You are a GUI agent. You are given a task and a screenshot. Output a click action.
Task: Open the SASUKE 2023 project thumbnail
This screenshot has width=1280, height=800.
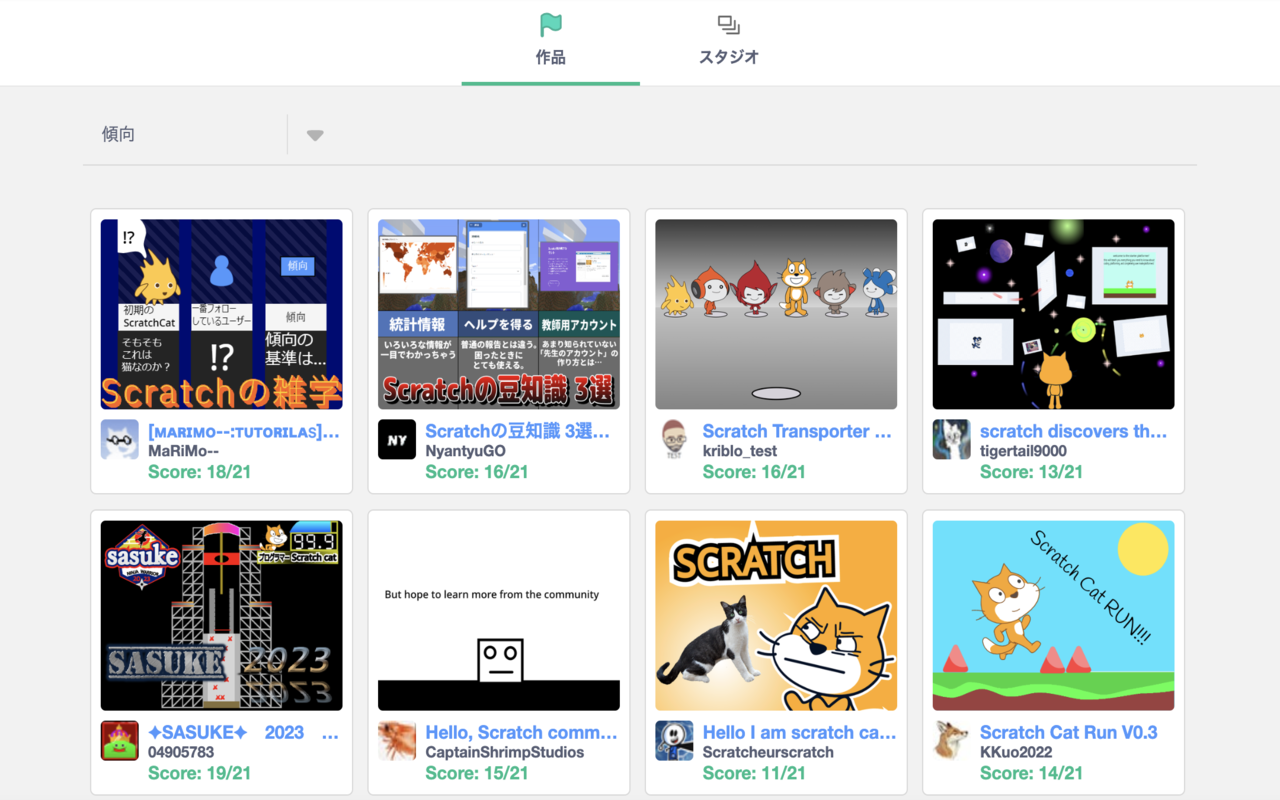click(221, 615)
